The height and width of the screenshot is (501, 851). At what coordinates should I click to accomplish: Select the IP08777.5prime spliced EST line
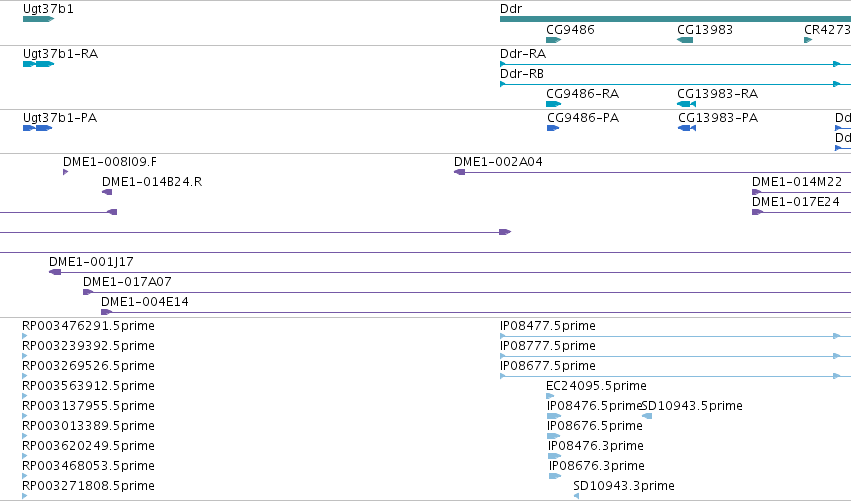675,356
